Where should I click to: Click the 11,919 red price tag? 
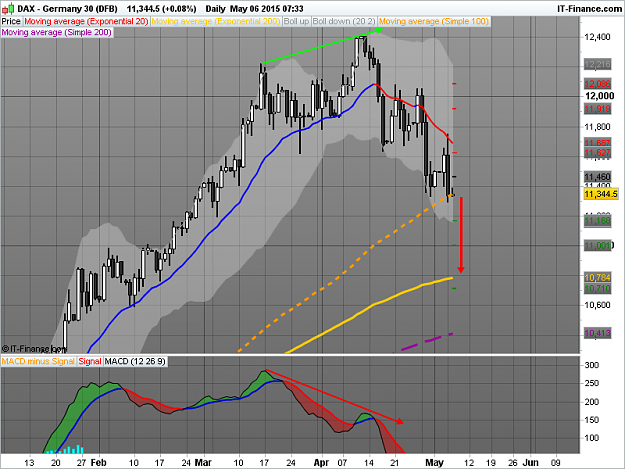tap(597, 109)
